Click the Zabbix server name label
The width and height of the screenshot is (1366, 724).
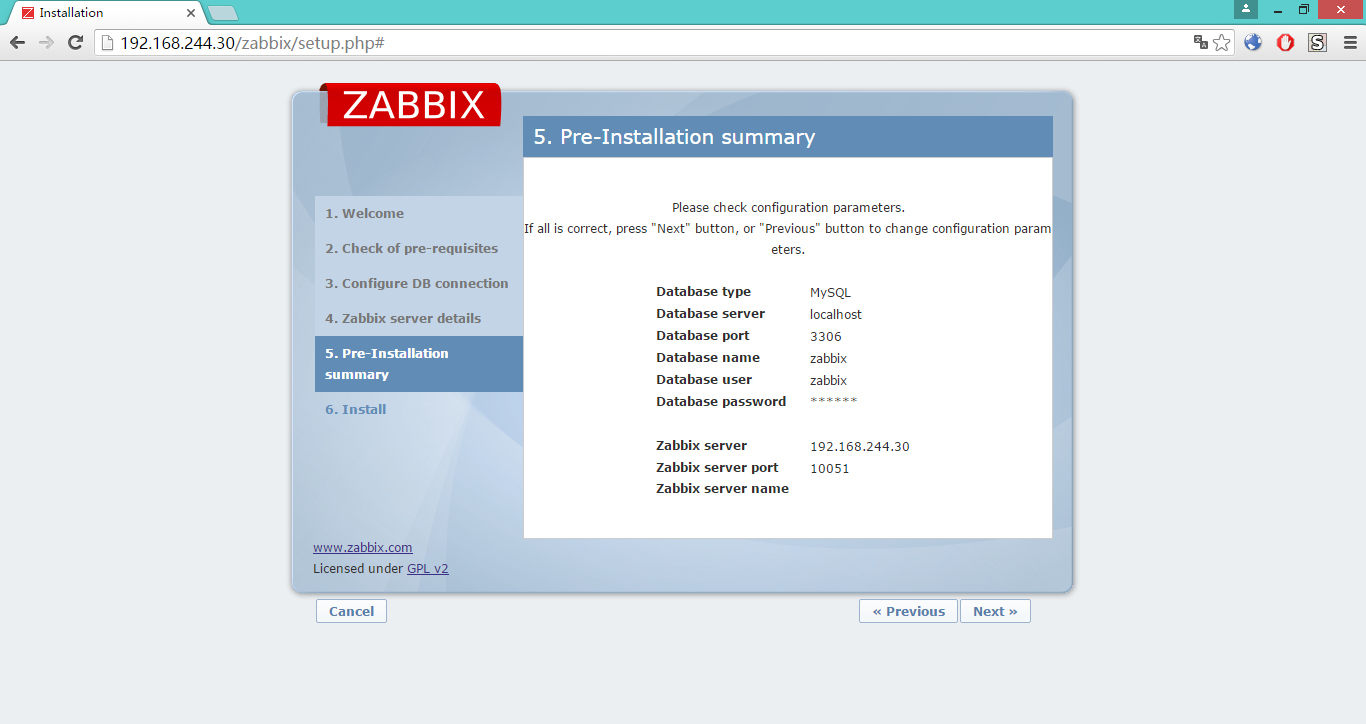722,488
